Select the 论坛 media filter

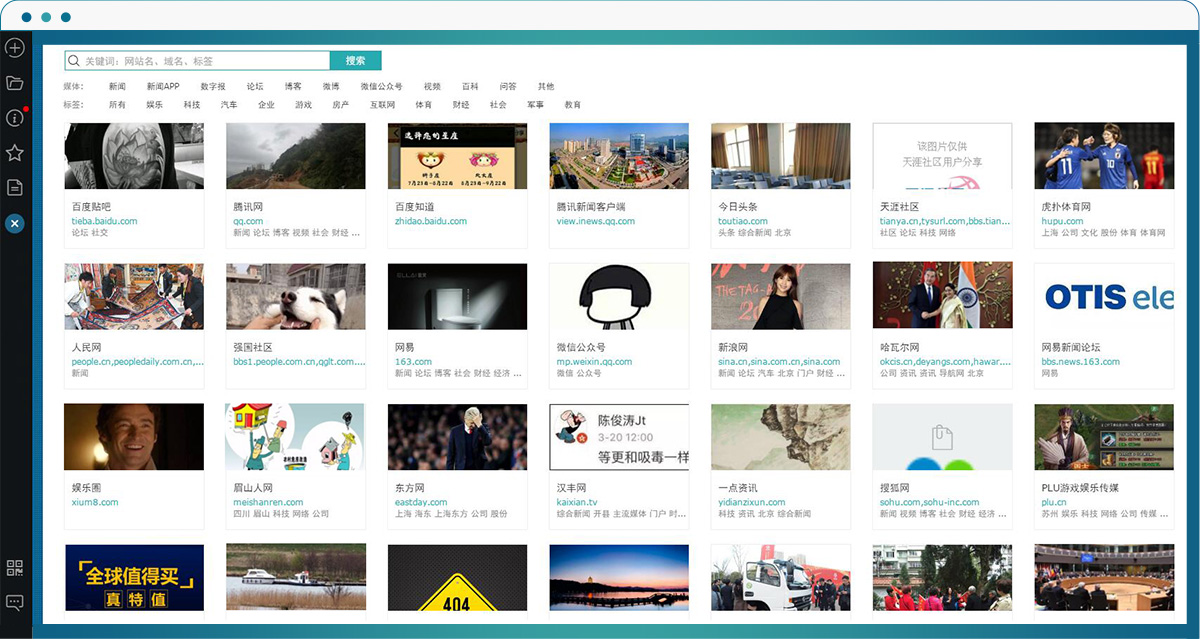click(x=255, y=87)
